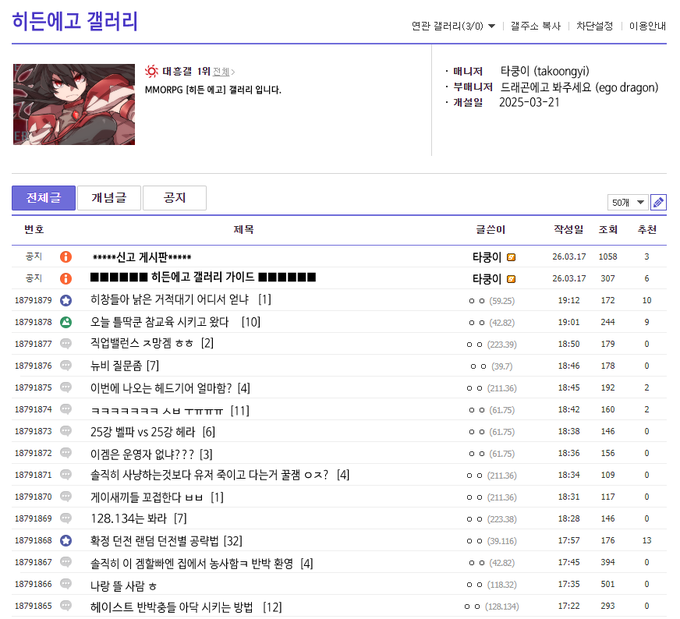Click the 히든에고 갤러리 title heading
The height and width of the screenshot is (619, 680).
tap(75, 21)
